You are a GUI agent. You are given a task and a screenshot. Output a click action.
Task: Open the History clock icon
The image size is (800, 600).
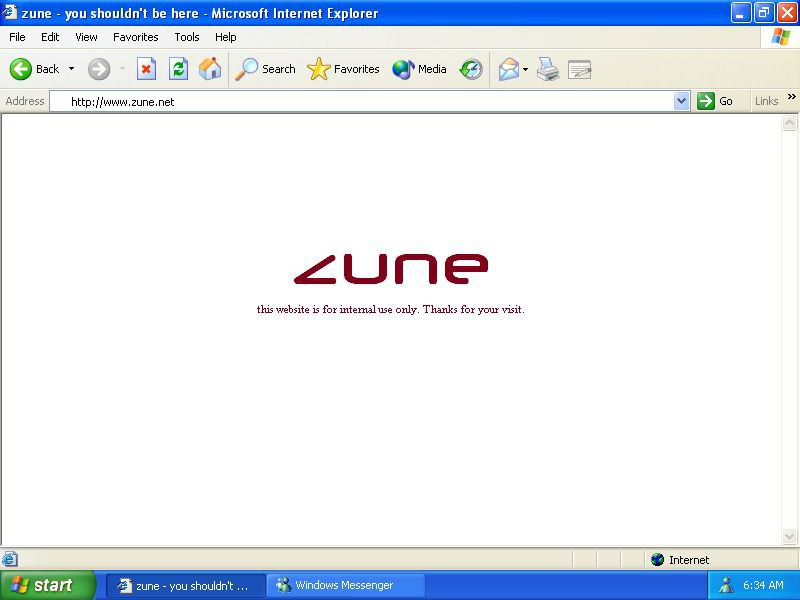point(470,69)
